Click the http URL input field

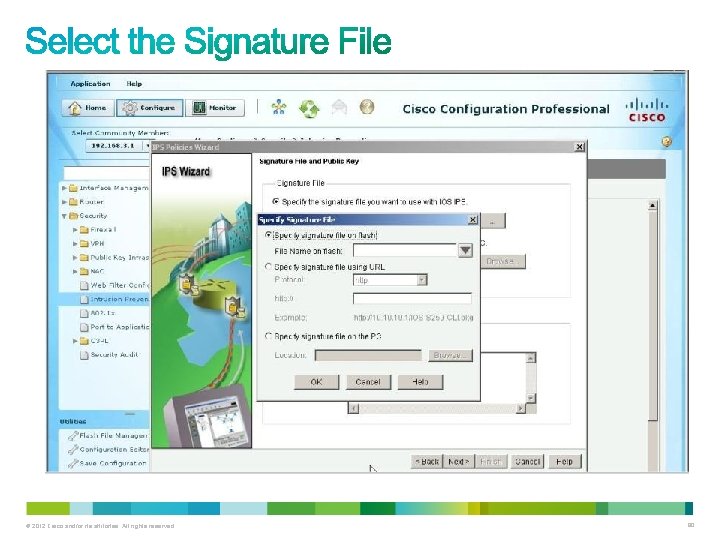(412, 298)
